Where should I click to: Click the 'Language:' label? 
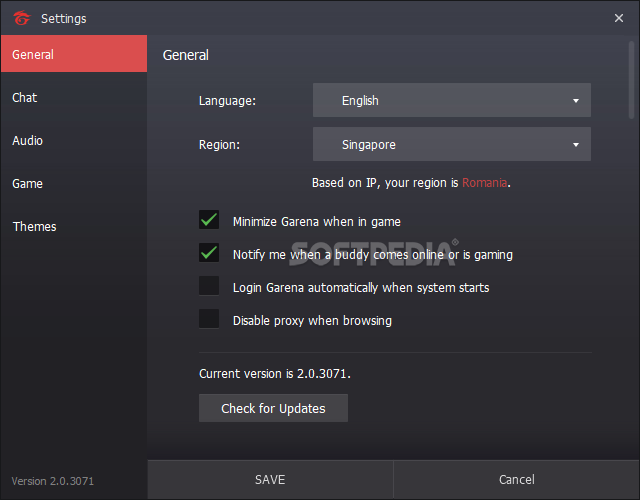pos(227,101)
